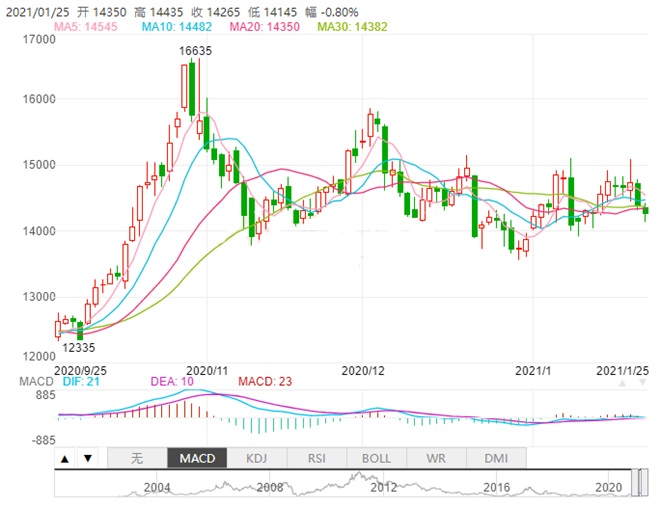Click the DEA: 10 value label
This screenshot has height=506, width=660.
(172, 382)
